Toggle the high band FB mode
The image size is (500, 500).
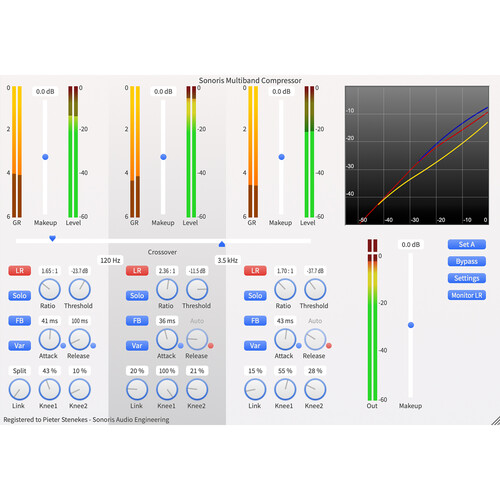tap(255, 320)
